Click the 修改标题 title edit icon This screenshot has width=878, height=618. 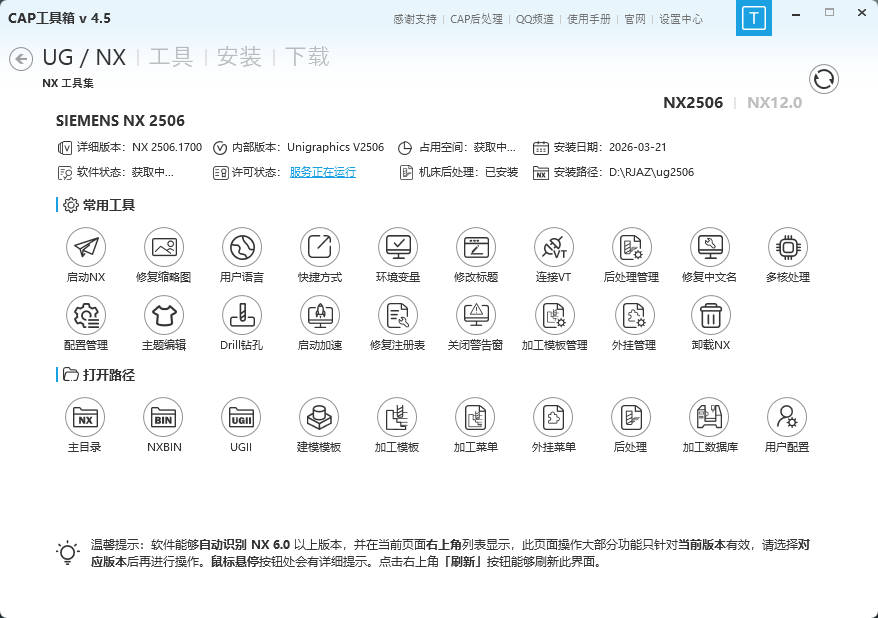pyautogui.click(x=476, y=247)
